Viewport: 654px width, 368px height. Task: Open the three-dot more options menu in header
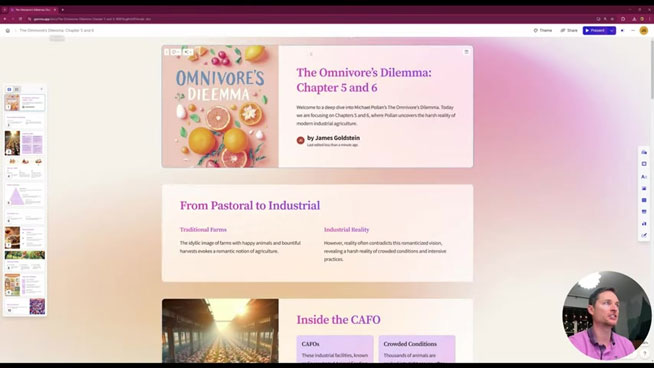tap(633, 30)
